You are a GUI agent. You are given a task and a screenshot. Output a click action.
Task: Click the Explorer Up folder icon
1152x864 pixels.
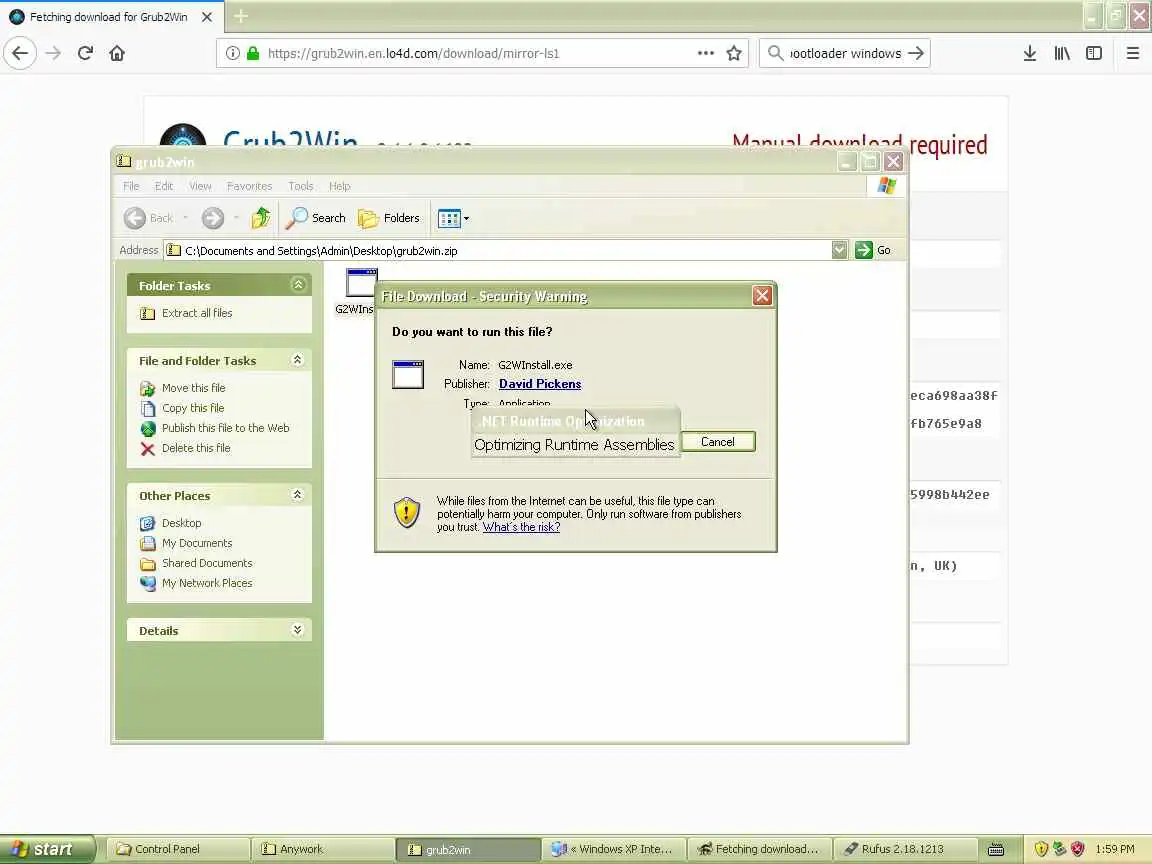click(261, 217)
